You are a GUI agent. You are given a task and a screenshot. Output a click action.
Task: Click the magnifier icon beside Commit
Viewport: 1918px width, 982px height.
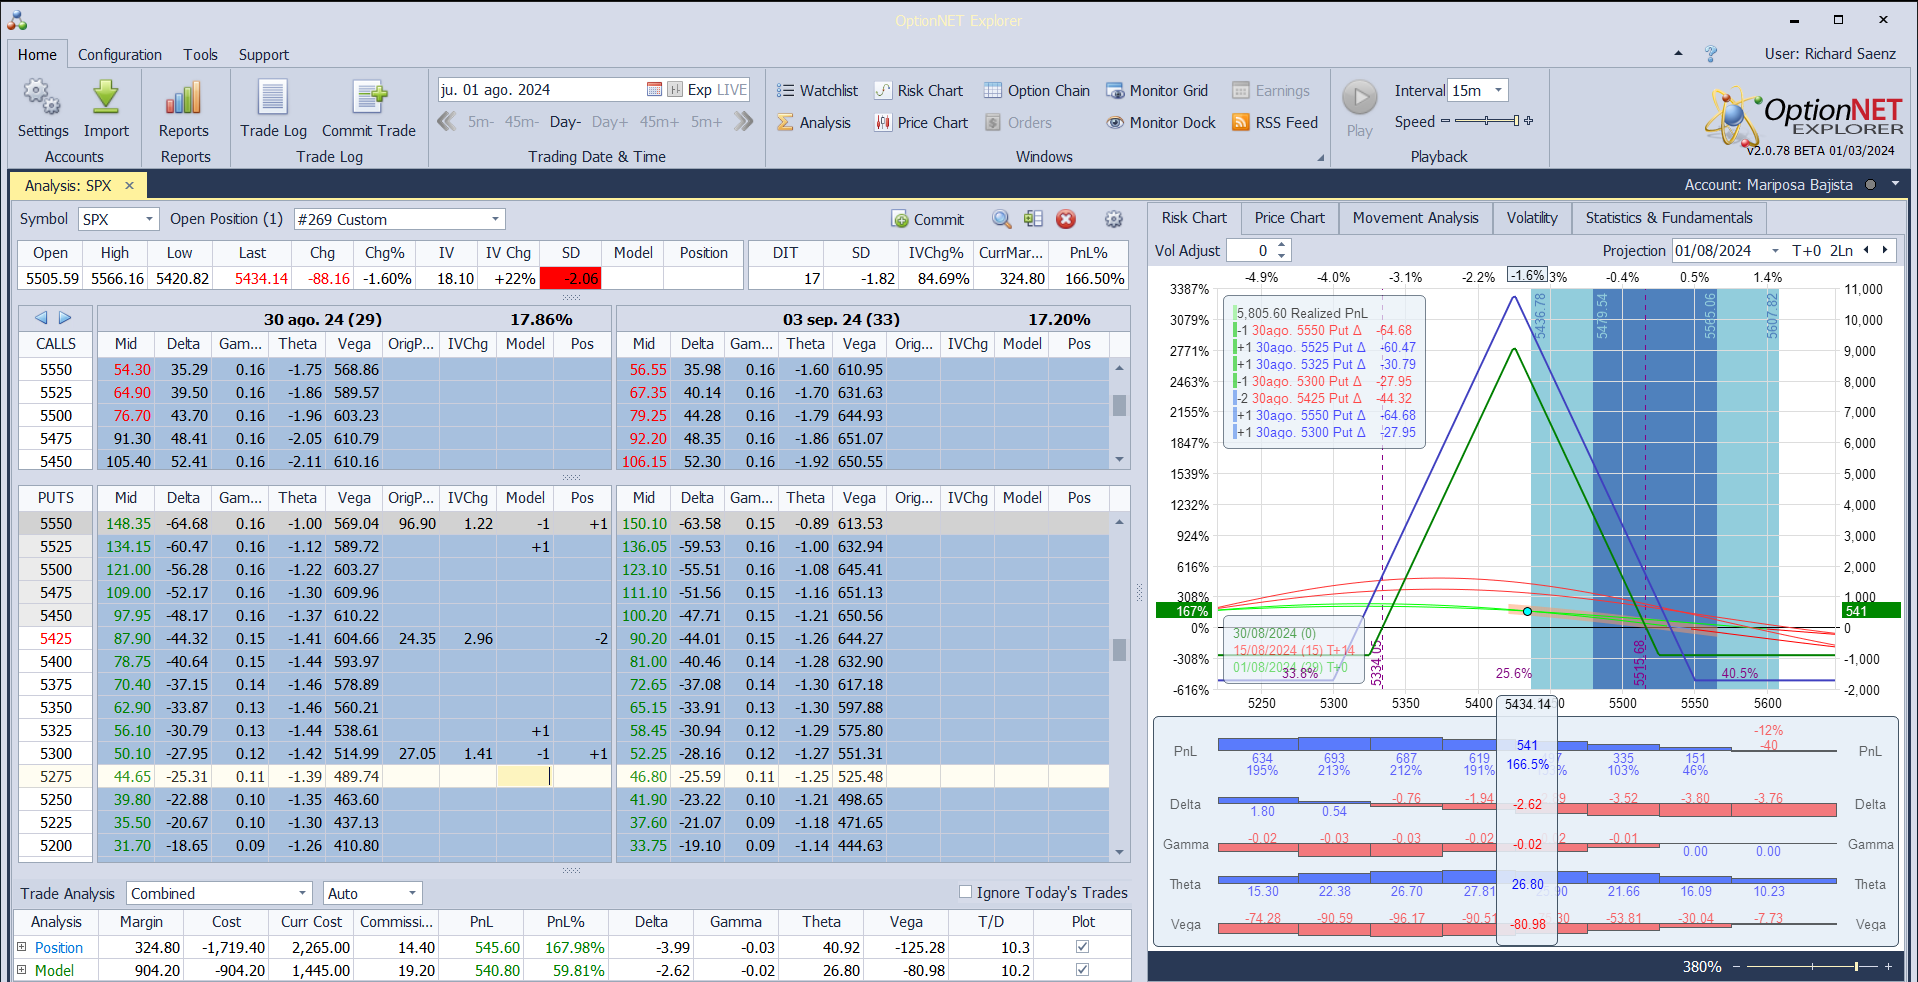(x=1001, y=219)
